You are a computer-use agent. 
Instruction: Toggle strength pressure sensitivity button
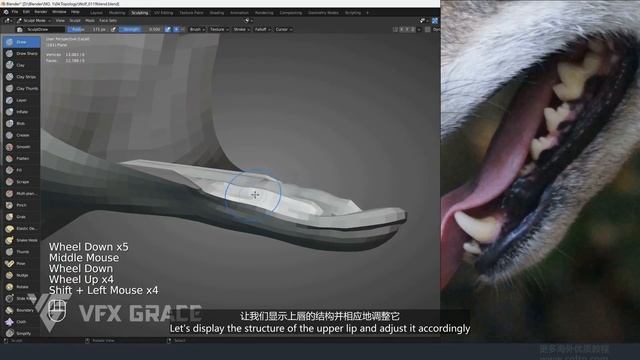coord(168,29)
